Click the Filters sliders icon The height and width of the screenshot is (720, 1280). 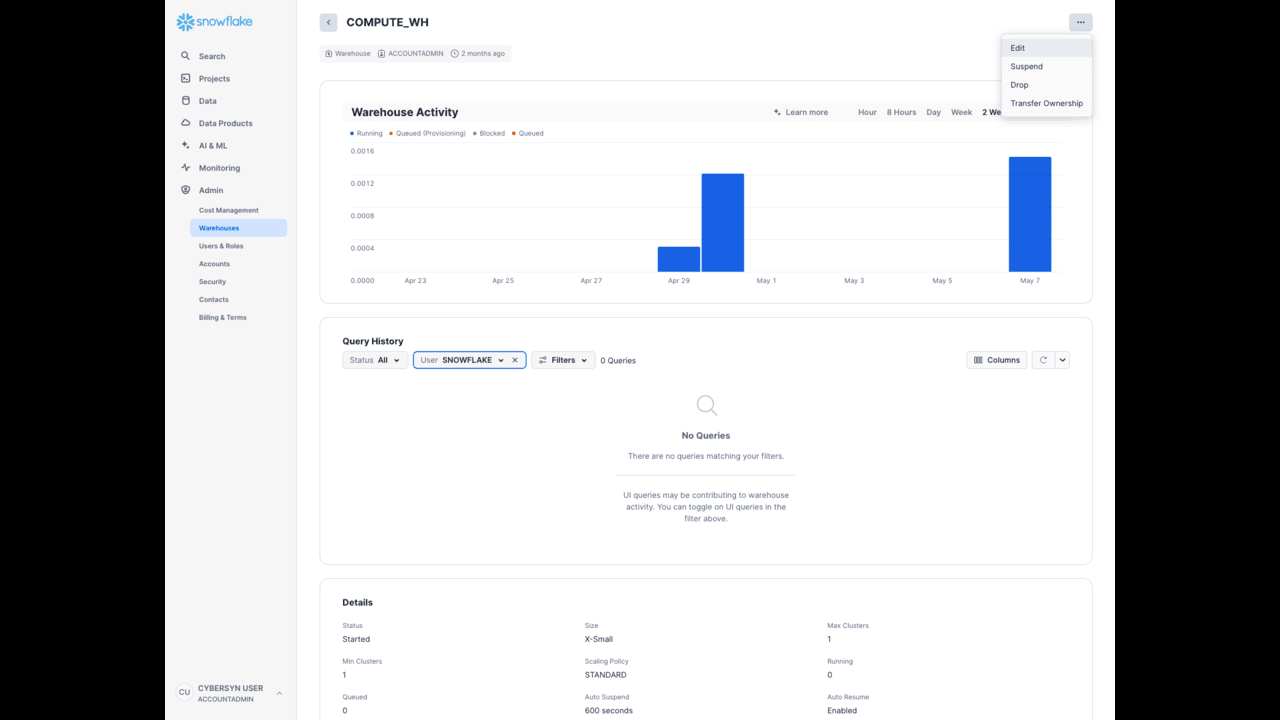pyautogui.click(x=543, y=360)
